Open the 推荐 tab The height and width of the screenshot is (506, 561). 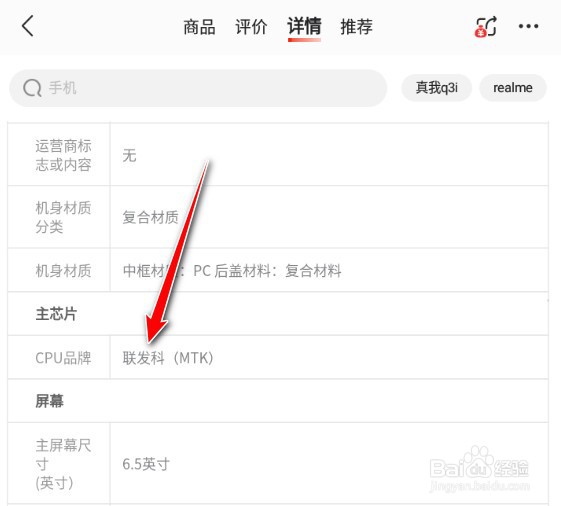(356, 27)
